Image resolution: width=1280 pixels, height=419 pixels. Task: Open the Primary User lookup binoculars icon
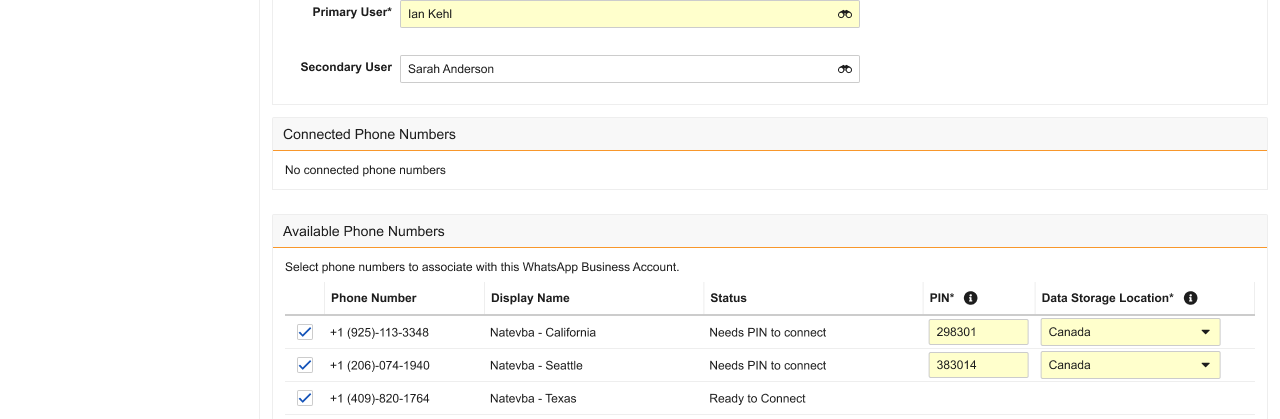tap(845, 14)
